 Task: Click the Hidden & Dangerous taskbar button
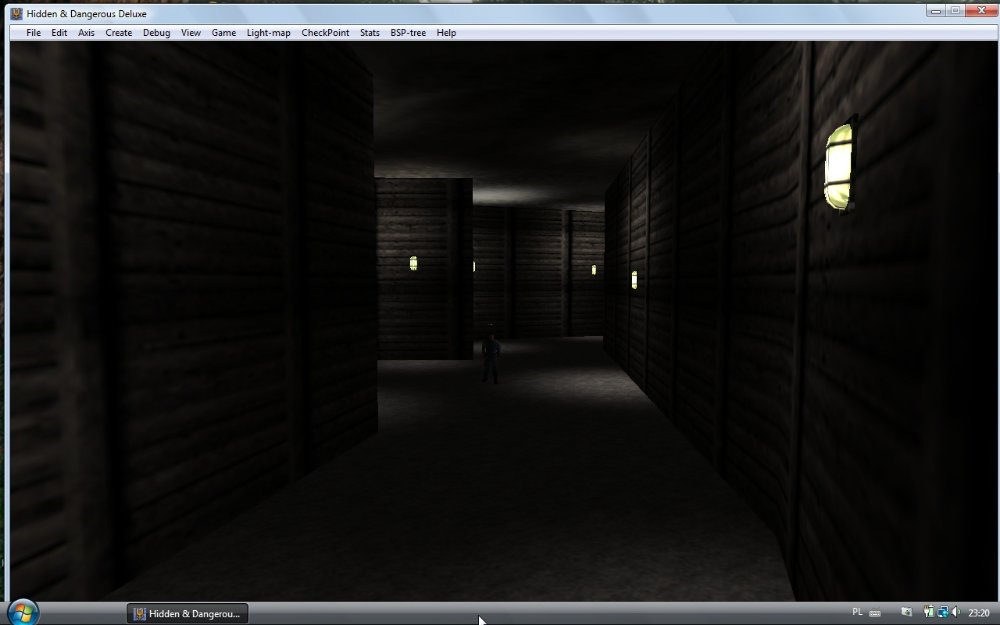(187, 614)
